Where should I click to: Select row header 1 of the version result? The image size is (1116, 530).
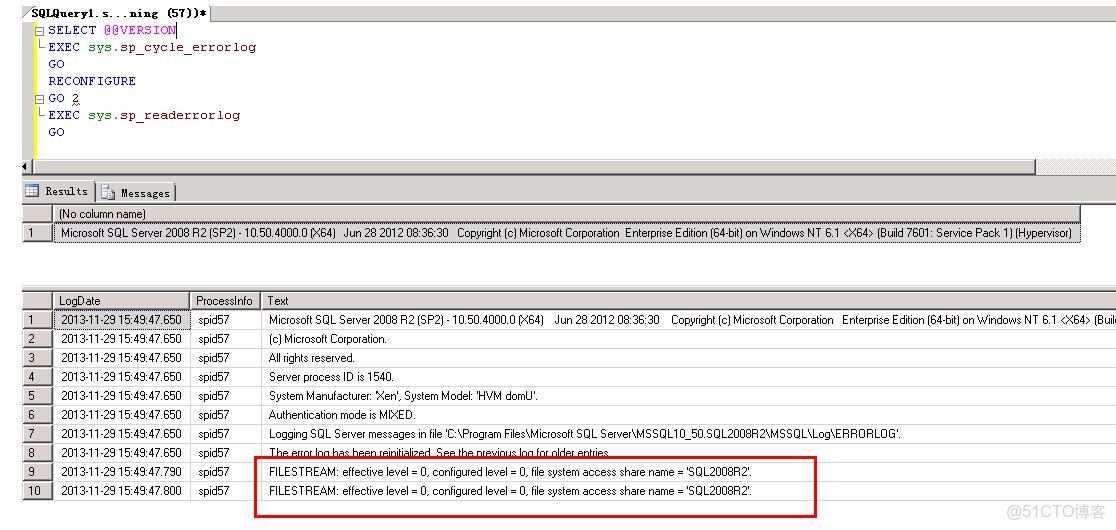[38, 233]
